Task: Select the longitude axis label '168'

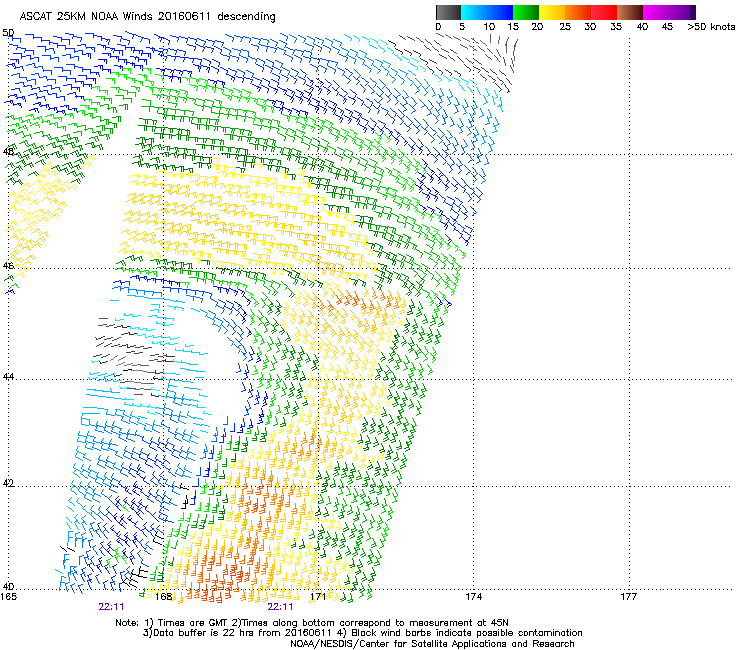Action: (163, 597)
